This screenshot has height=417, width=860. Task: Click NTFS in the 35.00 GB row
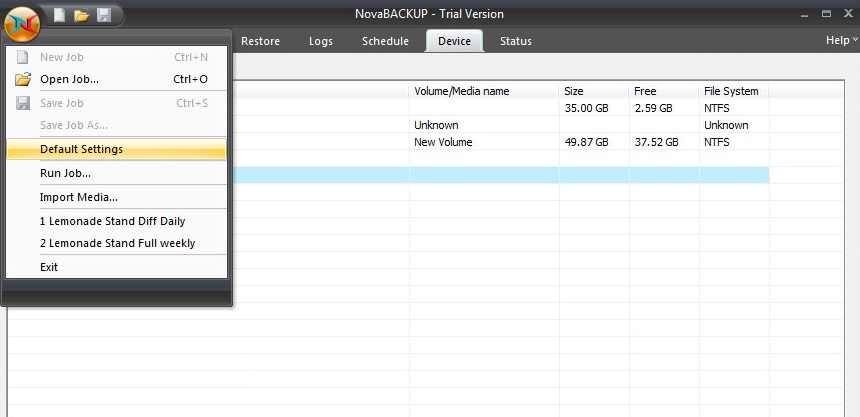pyautogui.click(x=717, y=108)
